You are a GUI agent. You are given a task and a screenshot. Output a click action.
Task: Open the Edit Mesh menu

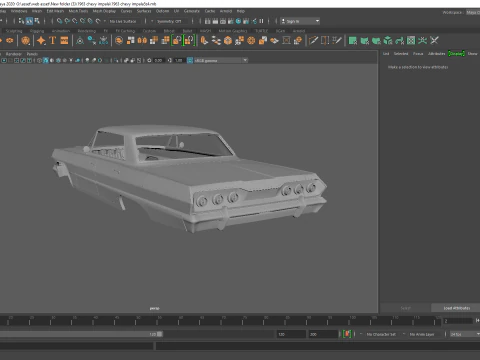click(x=55, y=11)
